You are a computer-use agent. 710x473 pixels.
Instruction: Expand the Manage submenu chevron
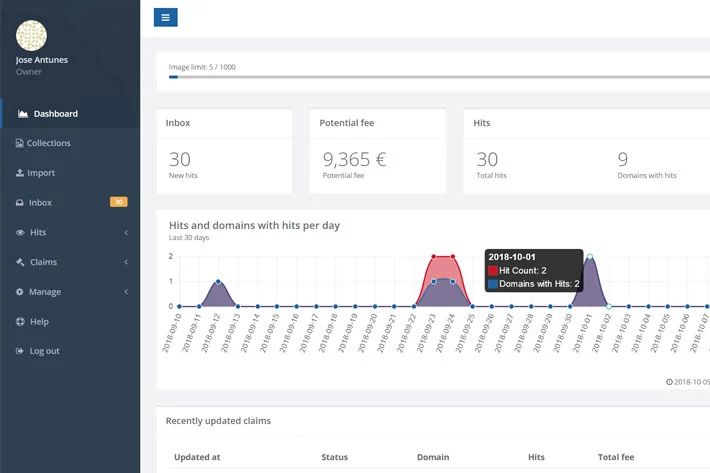[126, 291]
